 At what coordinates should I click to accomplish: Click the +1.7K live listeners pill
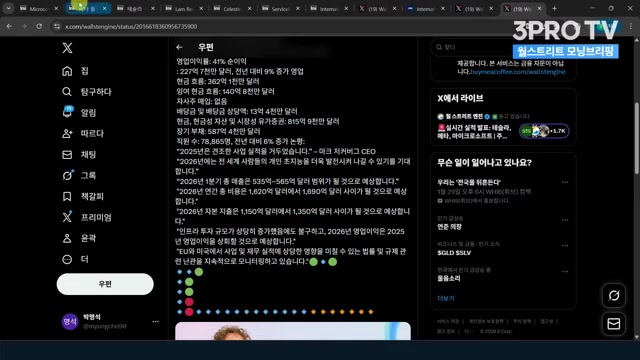[x=544, y=131]
